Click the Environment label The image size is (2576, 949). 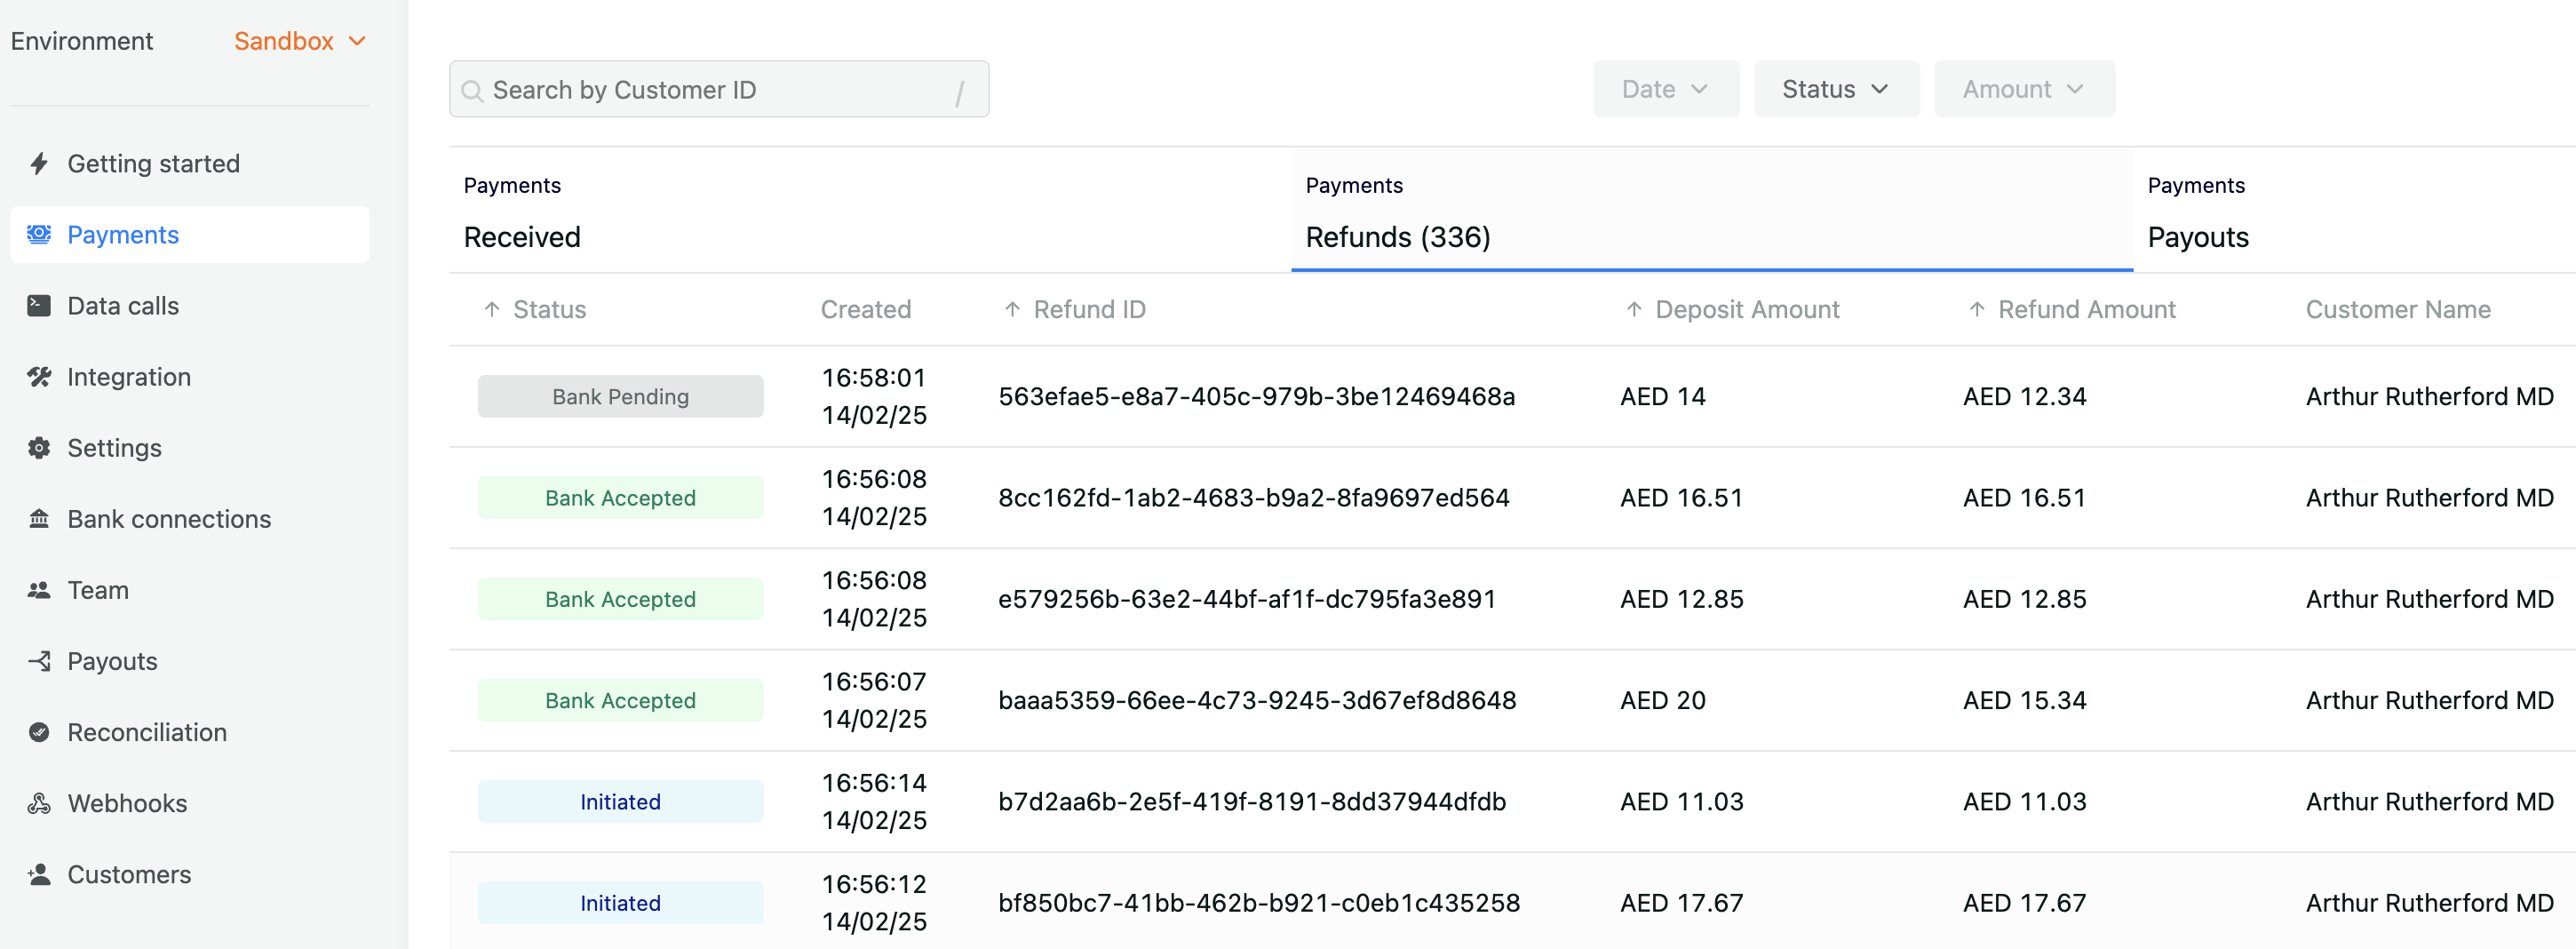[82, 41]
